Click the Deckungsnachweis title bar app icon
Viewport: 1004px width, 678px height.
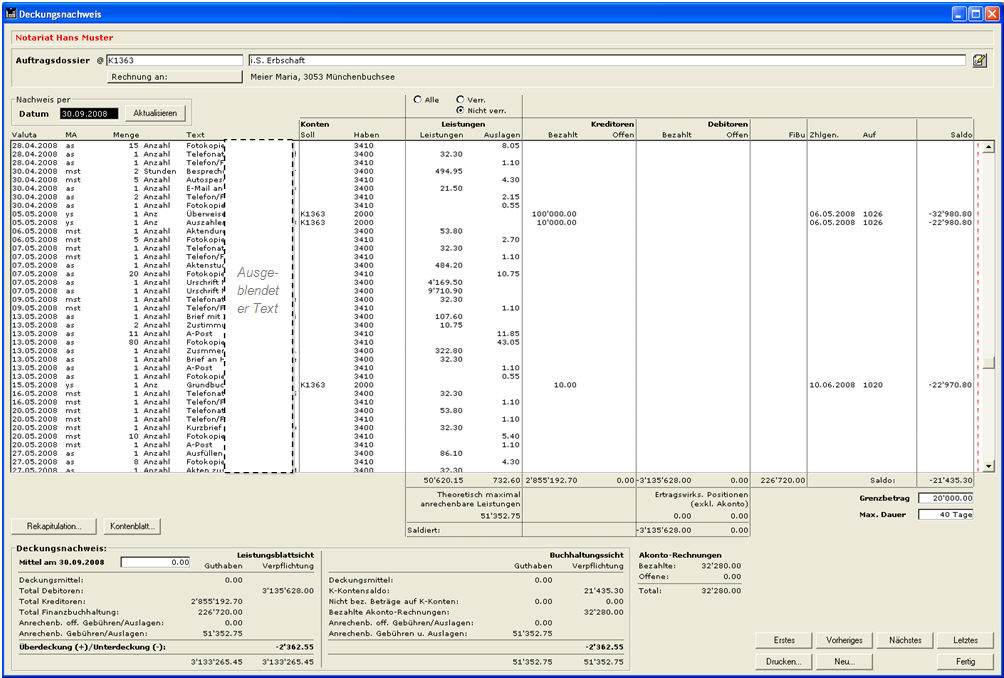[11, 13]
